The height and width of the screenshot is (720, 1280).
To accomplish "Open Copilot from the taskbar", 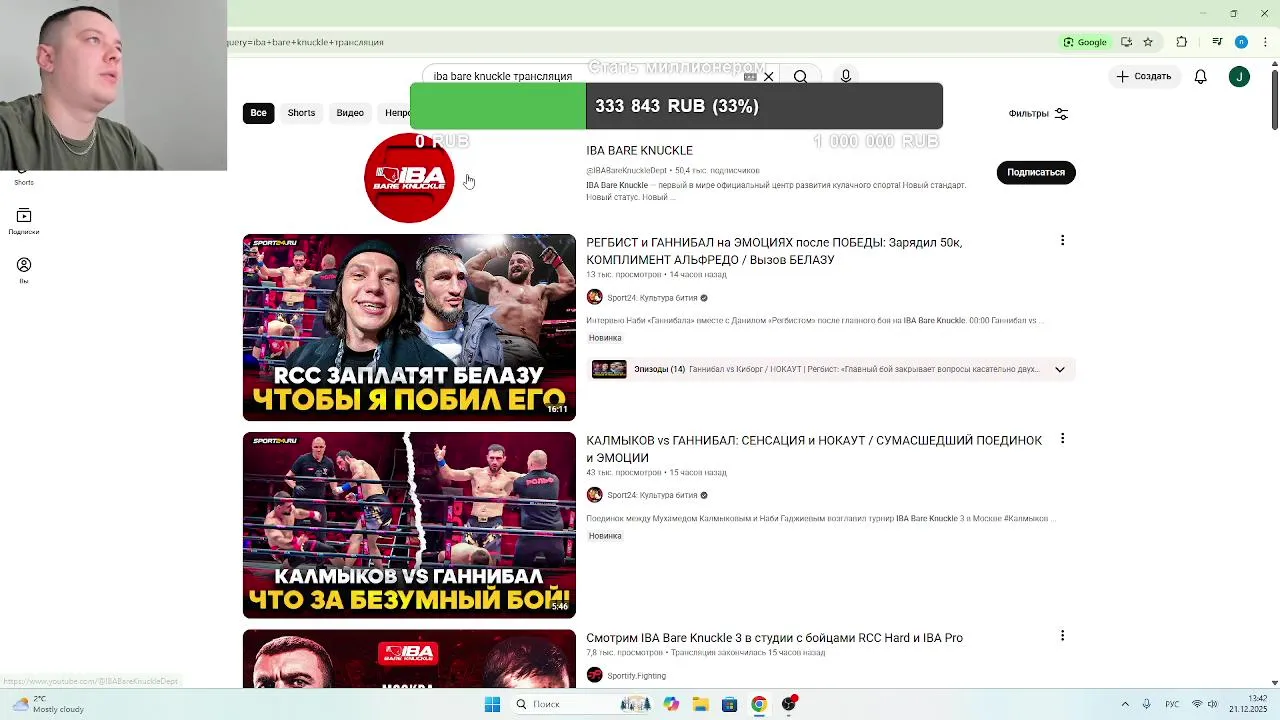I will [671, 704].
